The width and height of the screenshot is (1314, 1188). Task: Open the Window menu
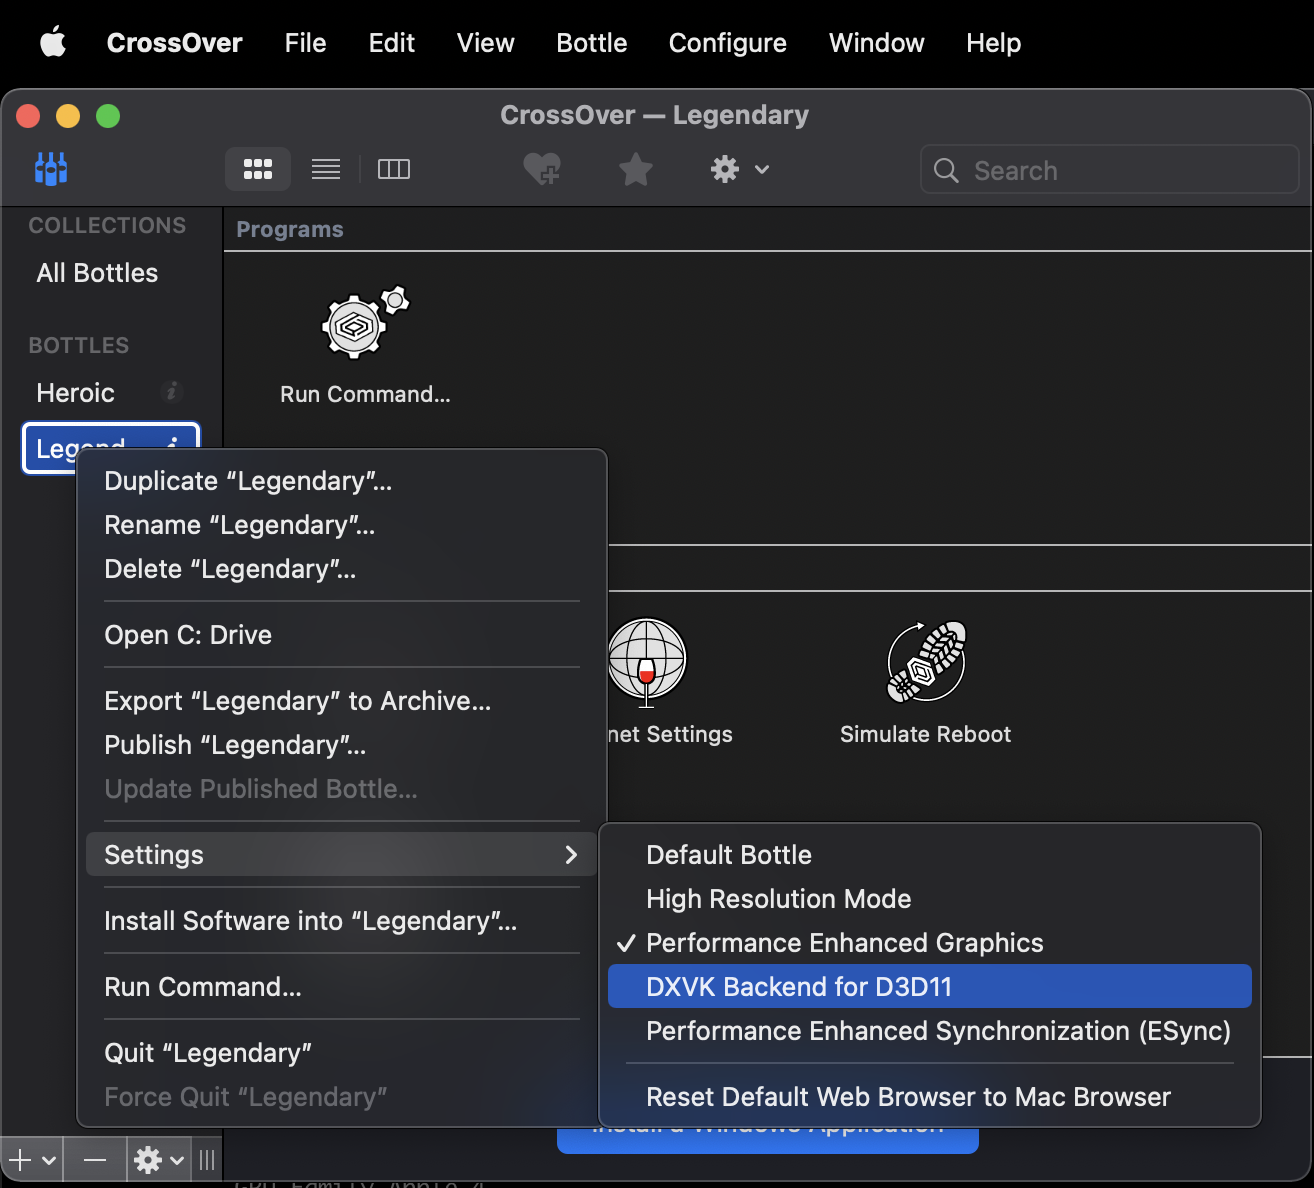coord(877,43)
